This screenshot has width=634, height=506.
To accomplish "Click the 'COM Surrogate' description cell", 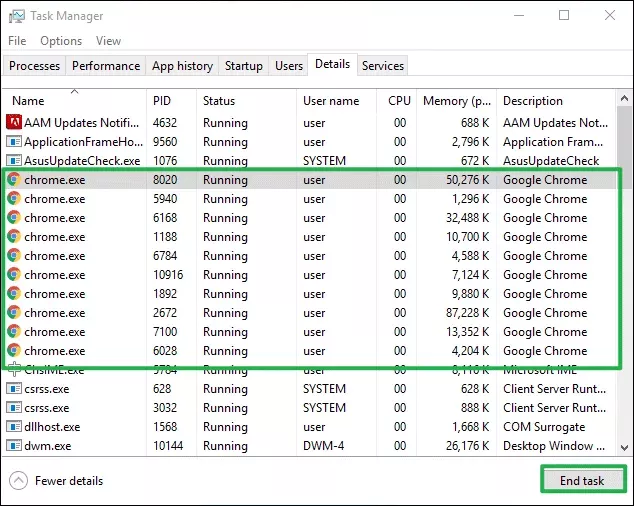I will coord(544,427).
